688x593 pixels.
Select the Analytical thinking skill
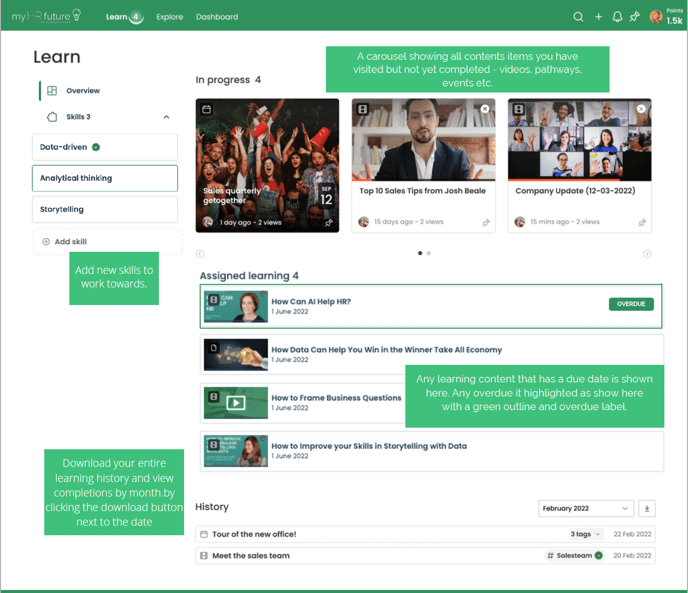click(x=105, y=178)
